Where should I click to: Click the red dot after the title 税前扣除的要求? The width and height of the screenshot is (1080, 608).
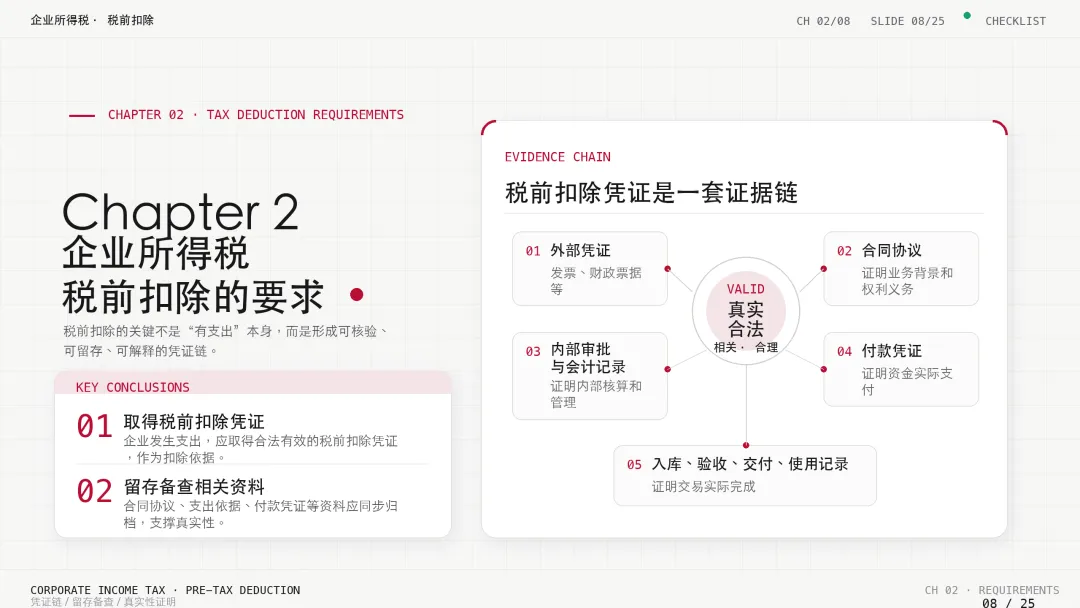[x=356, y=295]
